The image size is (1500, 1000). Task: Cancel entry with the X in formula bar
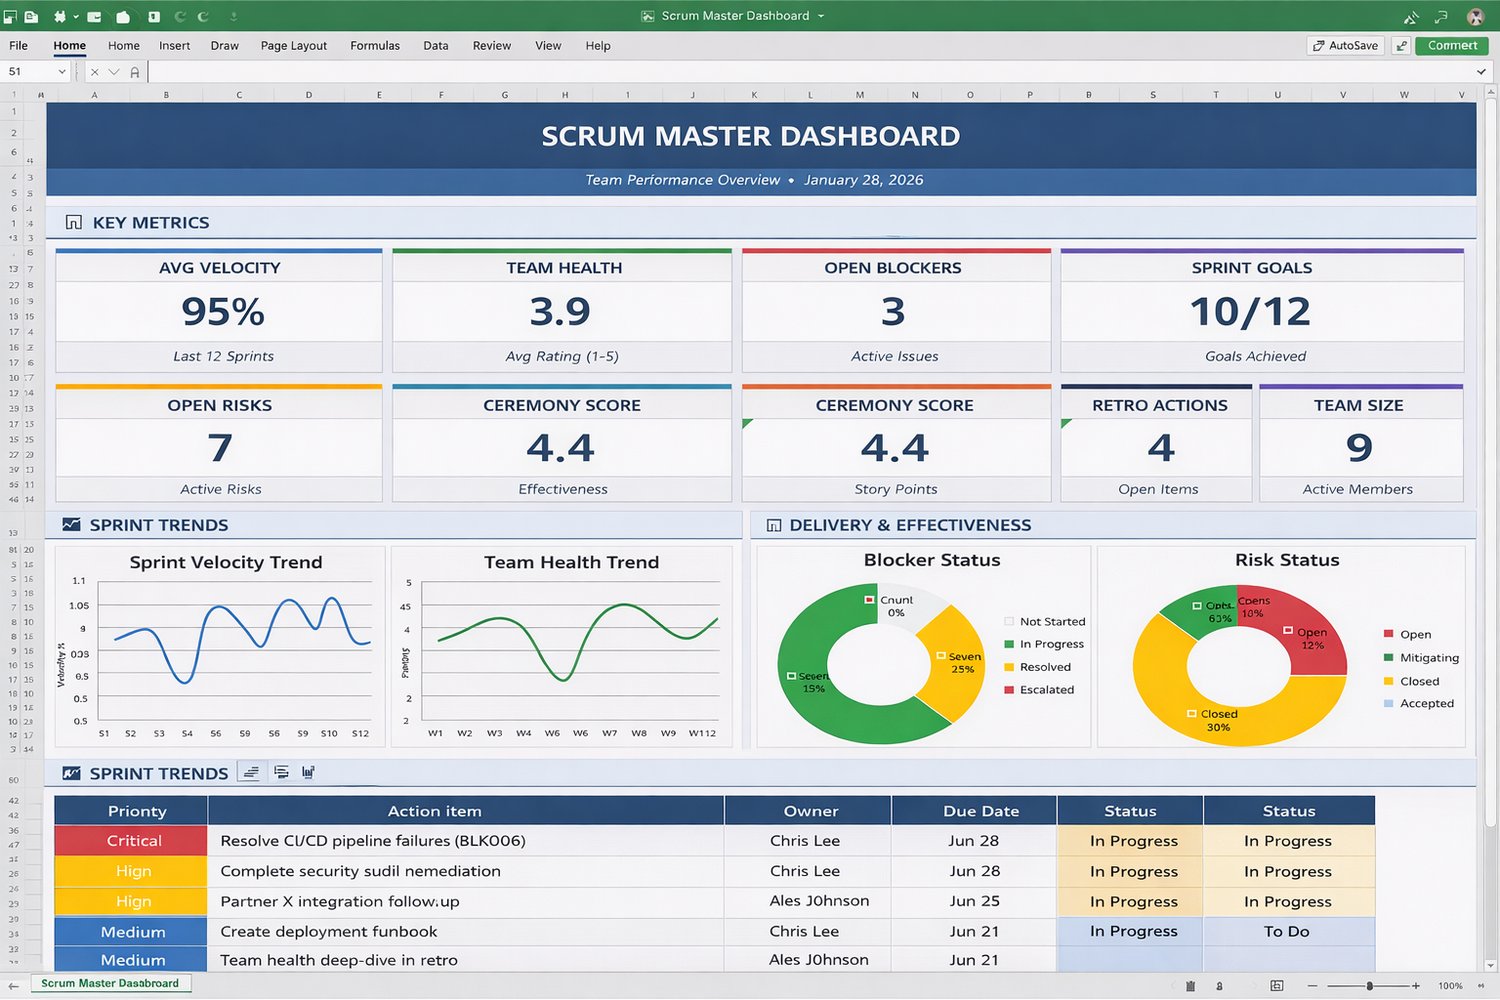point(94,71)
